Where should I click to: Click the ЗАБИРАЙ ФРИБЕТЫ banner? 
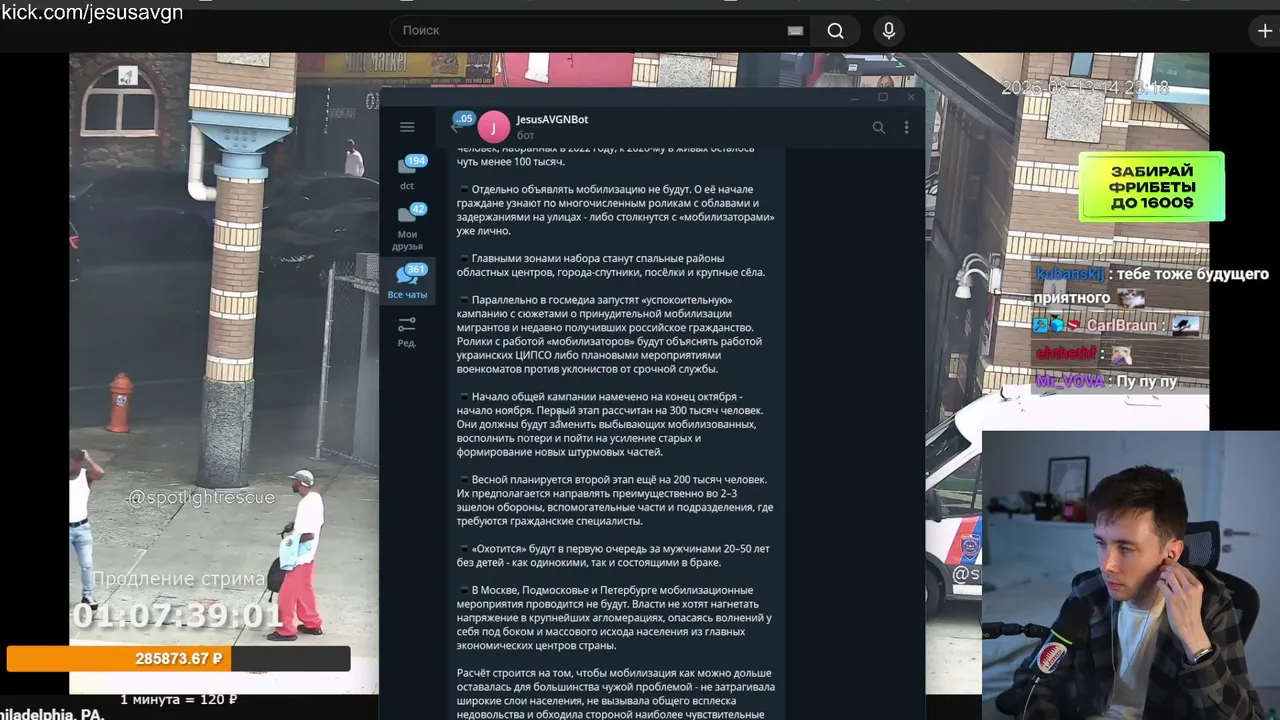(x=1151, y=187)
